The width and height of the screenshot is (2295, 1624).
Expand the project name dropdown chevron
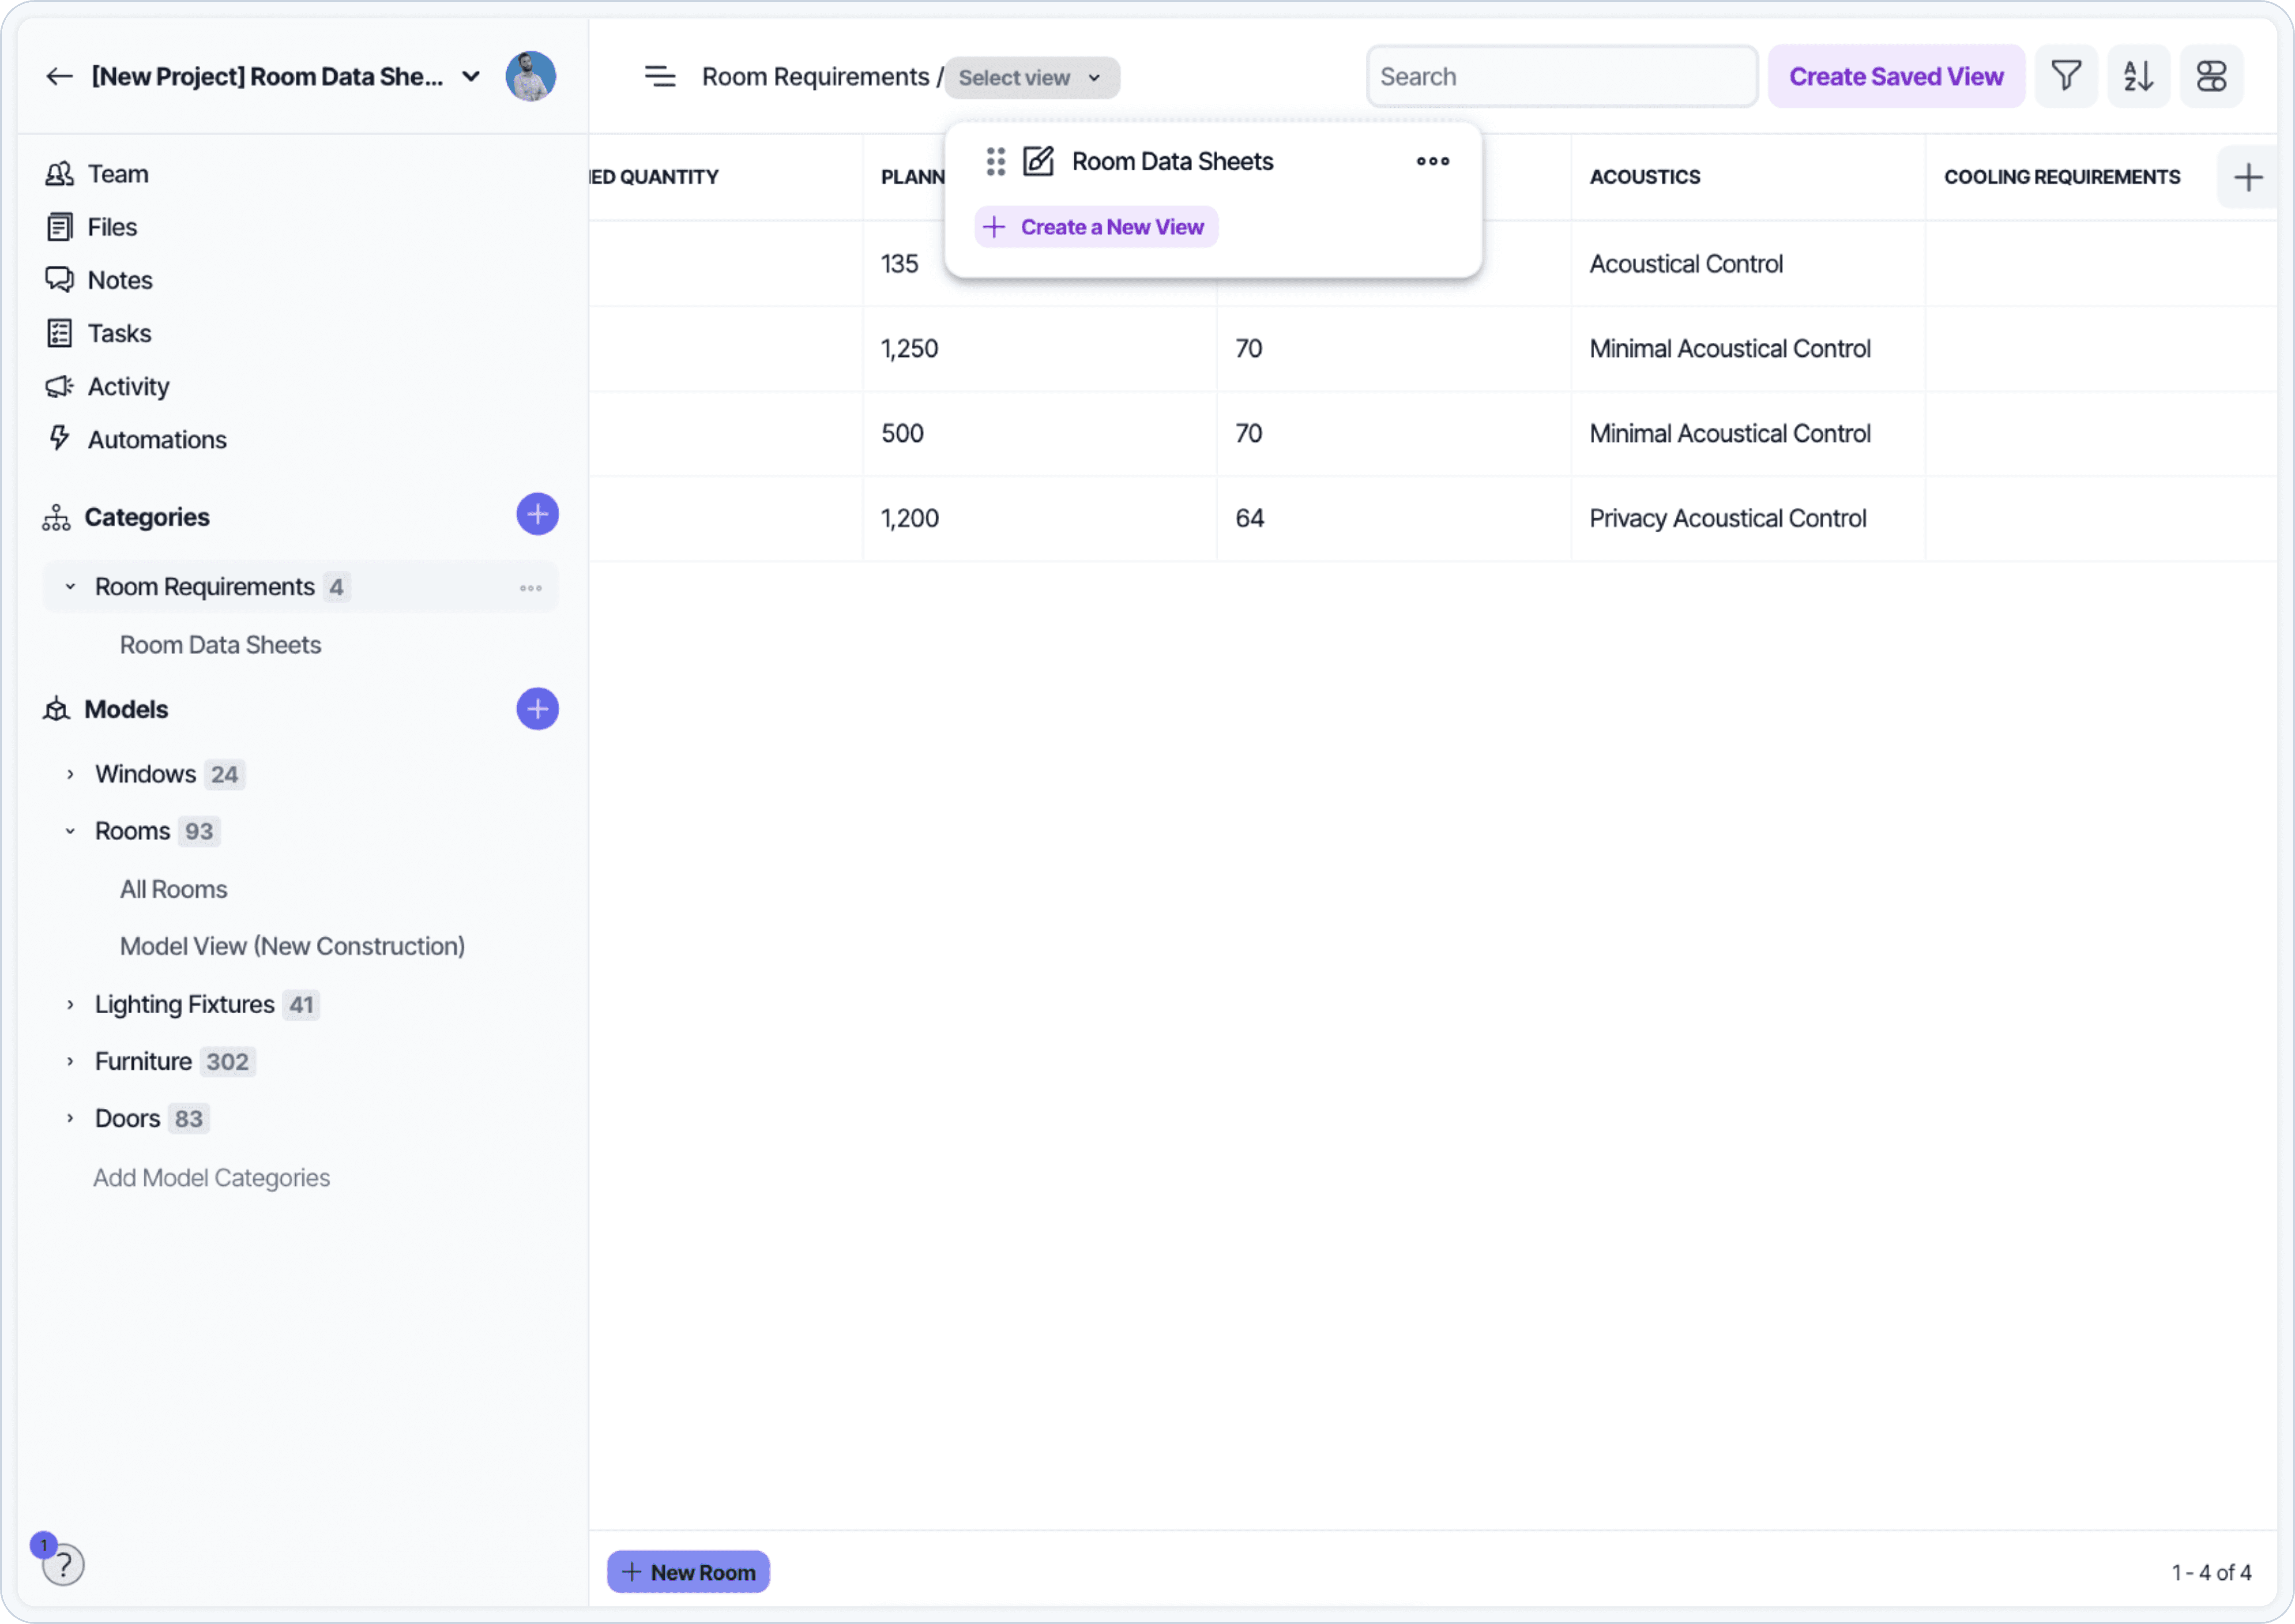(471, 76)
